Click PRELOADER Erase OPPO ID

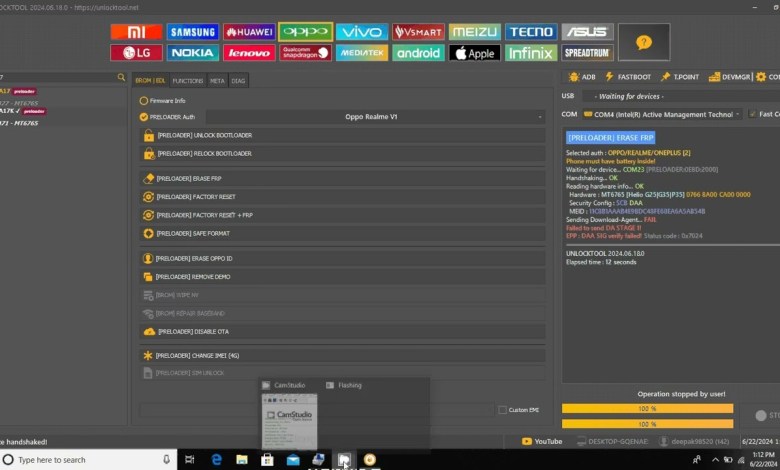(342, 259)
